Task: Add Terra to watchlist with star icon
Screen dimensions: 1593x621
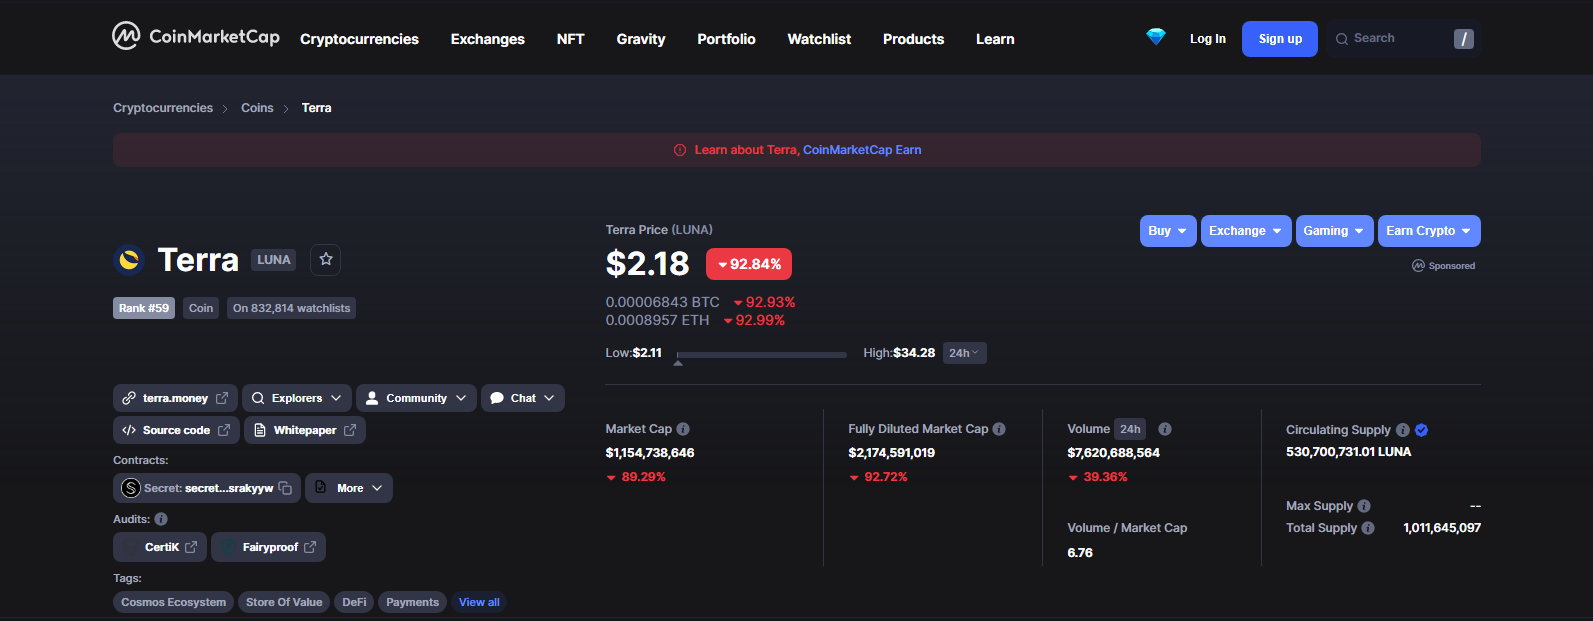Action: point(325,260)
